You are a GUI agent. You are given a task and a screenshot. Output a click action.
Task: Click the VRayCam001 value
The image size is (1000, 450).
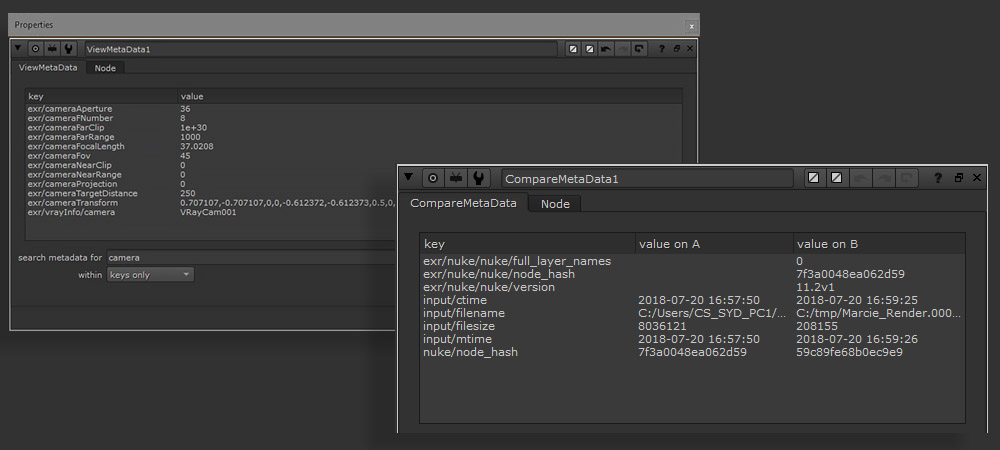coord(209,212)
